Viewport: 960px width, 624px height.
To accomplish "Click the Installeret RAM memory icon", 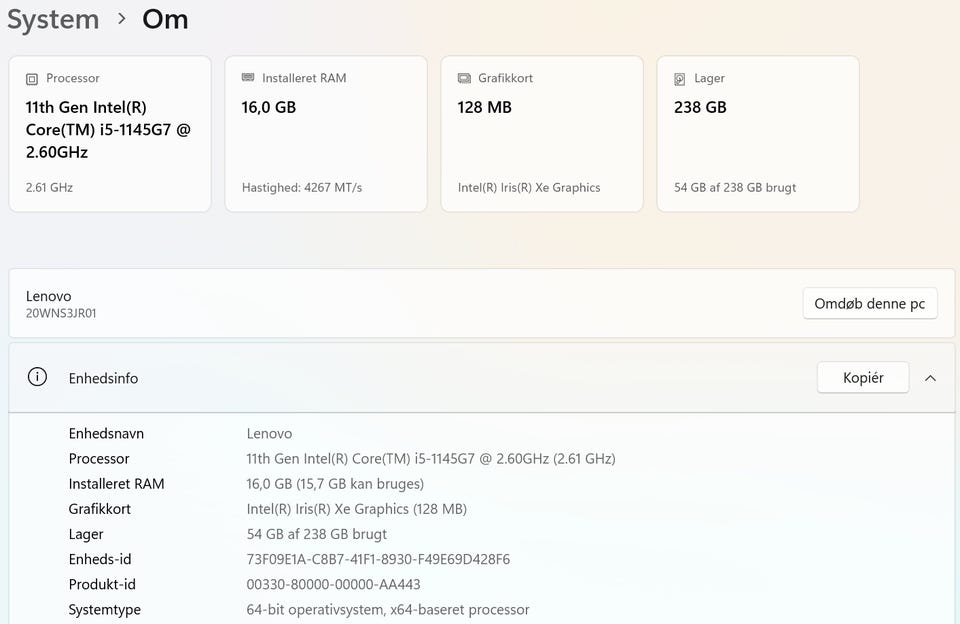I will pyautogui.click(x=248, y=78).
